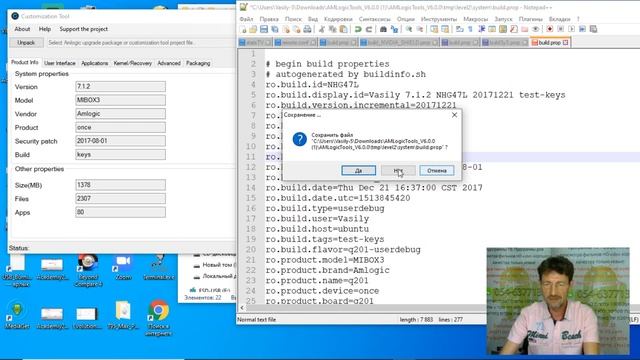Switch to the User Interface tab
The image size is (640, 360).
click(60, 63)
